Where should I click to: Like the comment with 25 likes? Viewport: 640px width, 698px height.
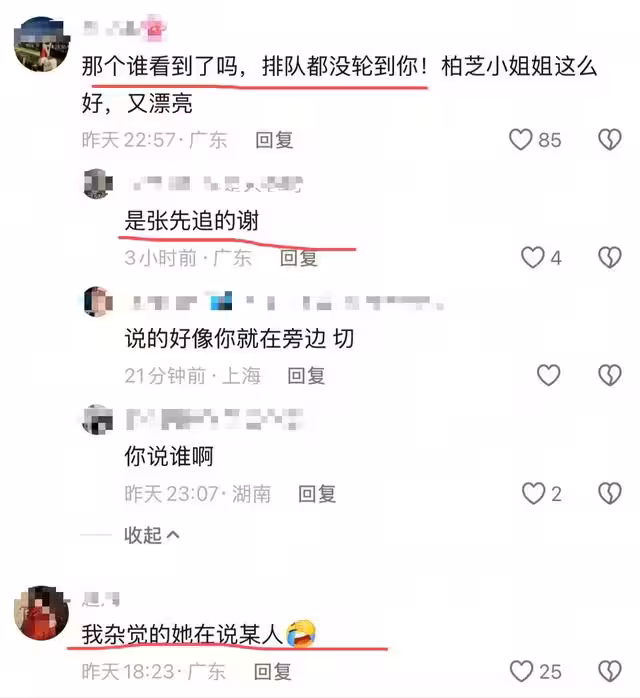pyautogui.click(x=521, y=671)
